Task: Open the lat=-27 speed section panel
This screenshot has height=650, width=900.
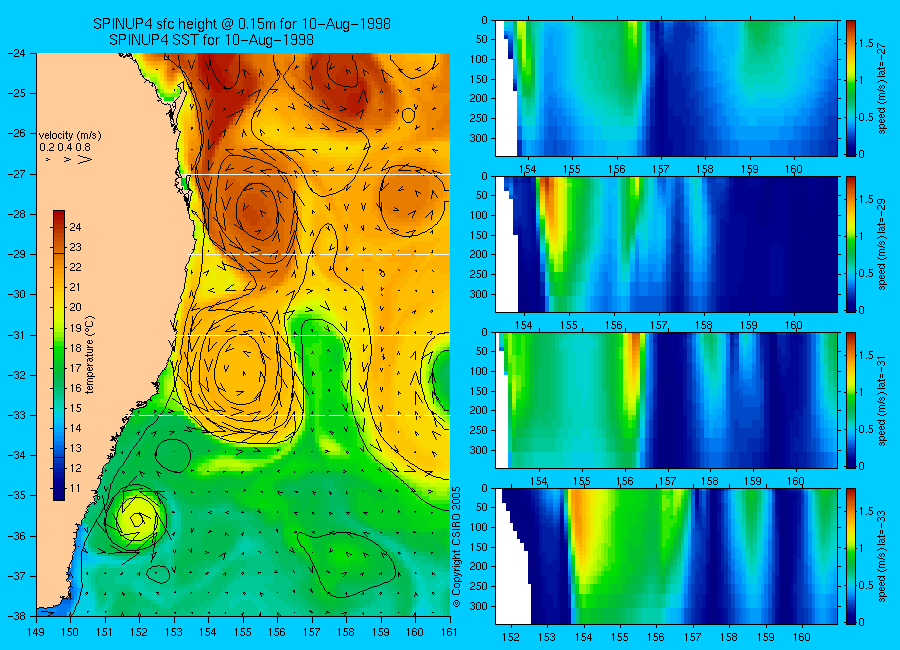Action: (666, 88)
